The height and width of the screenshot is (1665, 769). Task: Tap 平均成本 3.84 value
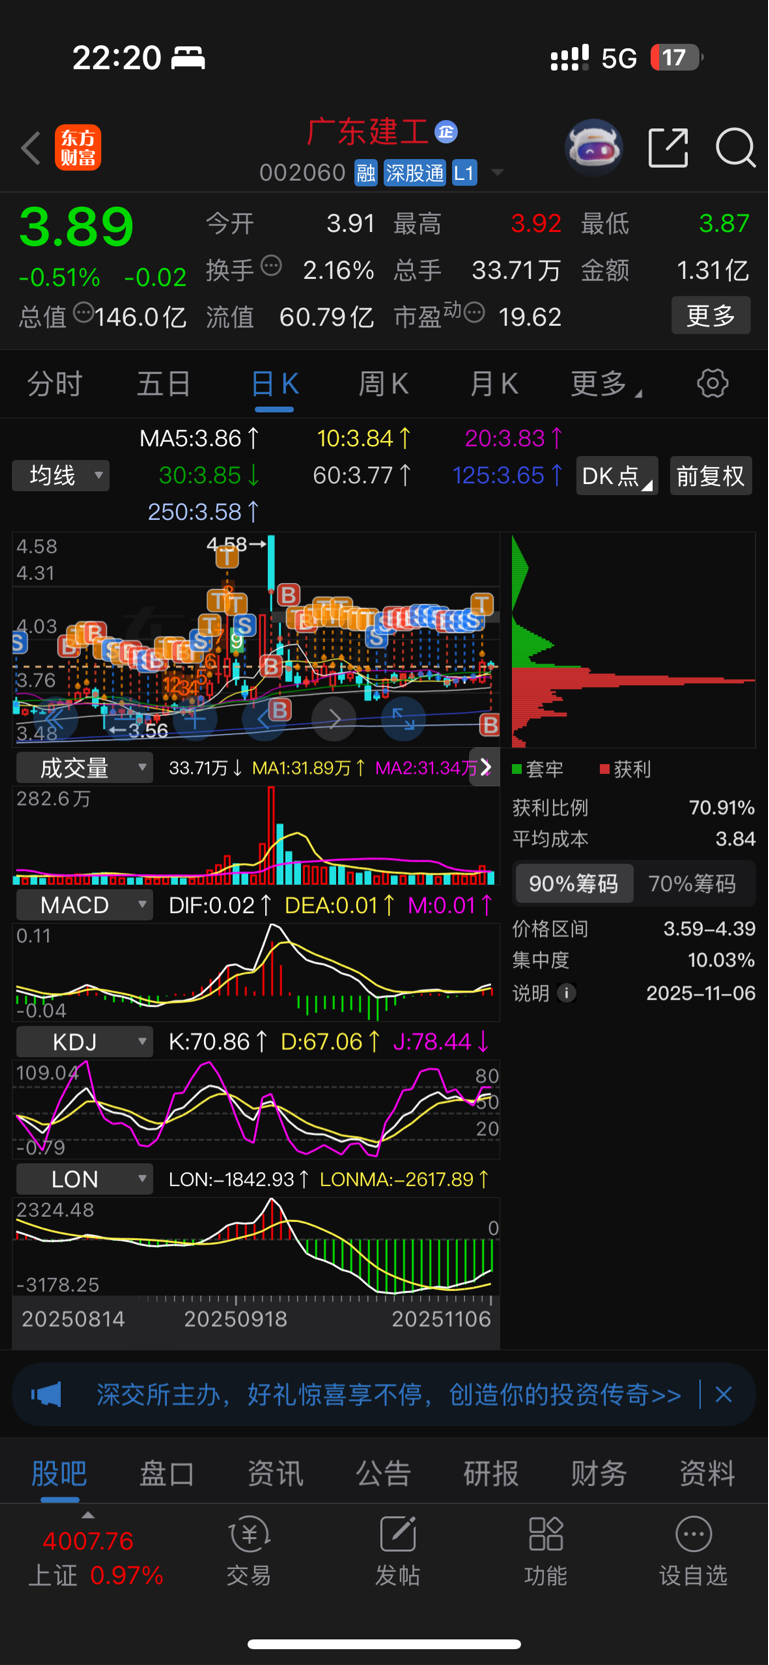coord(735,839)
